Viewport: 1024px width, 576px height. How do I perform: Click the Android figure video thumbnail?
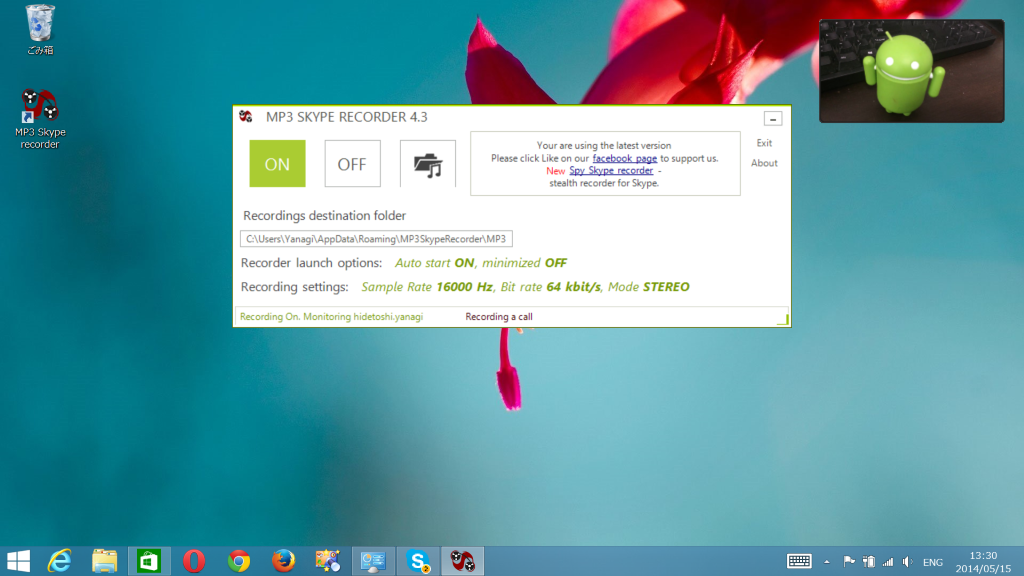click(912, 71)
